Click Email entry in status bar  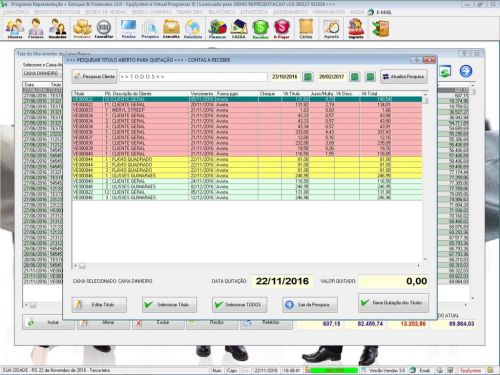coord(424,370)
